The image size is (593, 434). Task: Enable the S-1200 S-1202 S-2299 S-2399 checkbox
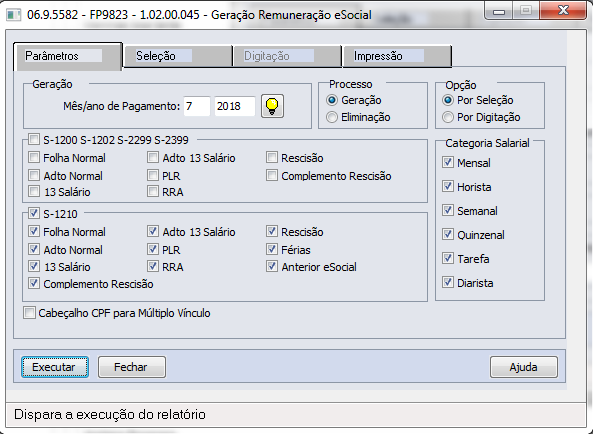(34, 140)
